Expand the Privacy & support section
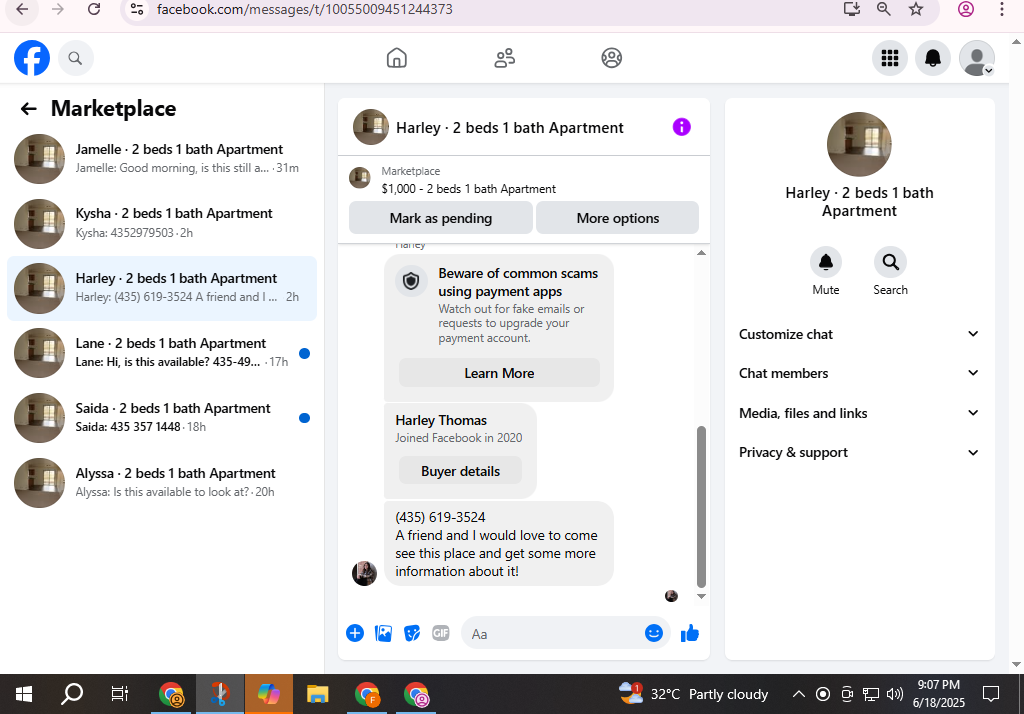Image resolution: width=1024 pixels, height=714 pixels. (x=859, y=452)
